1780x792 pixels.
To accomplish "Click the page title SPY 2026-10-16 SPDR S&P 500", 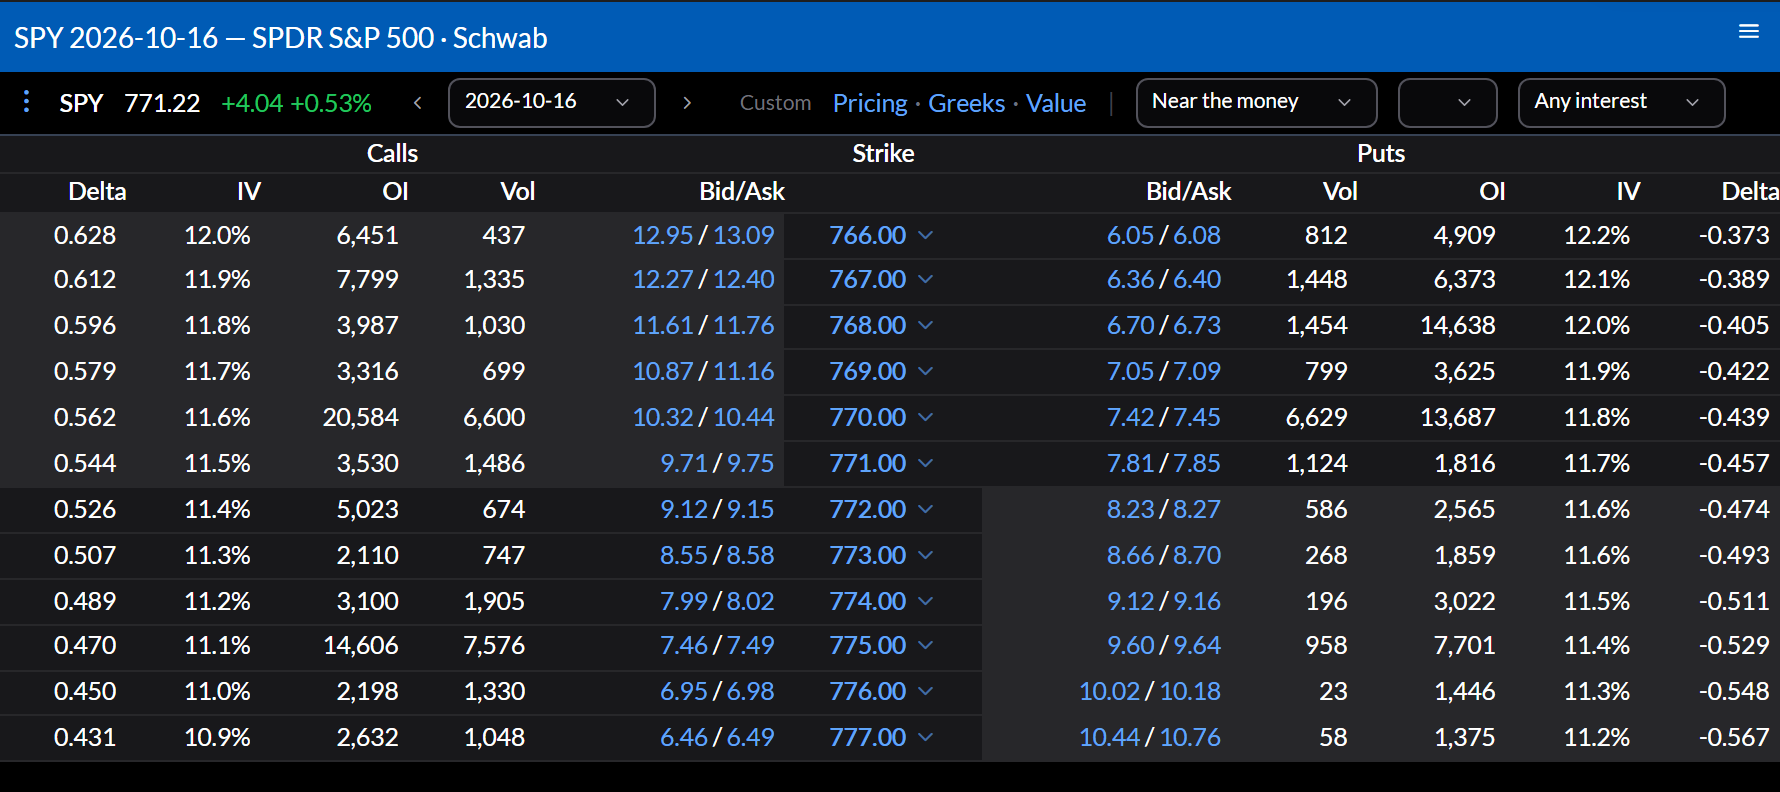I will coord(281,38).
